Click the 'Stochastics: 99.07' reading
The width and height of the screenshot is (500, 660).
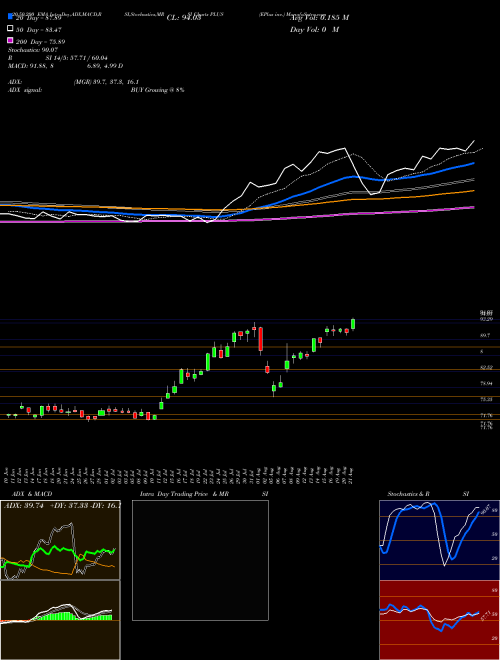pyautogui.click(x=33, y=50)
